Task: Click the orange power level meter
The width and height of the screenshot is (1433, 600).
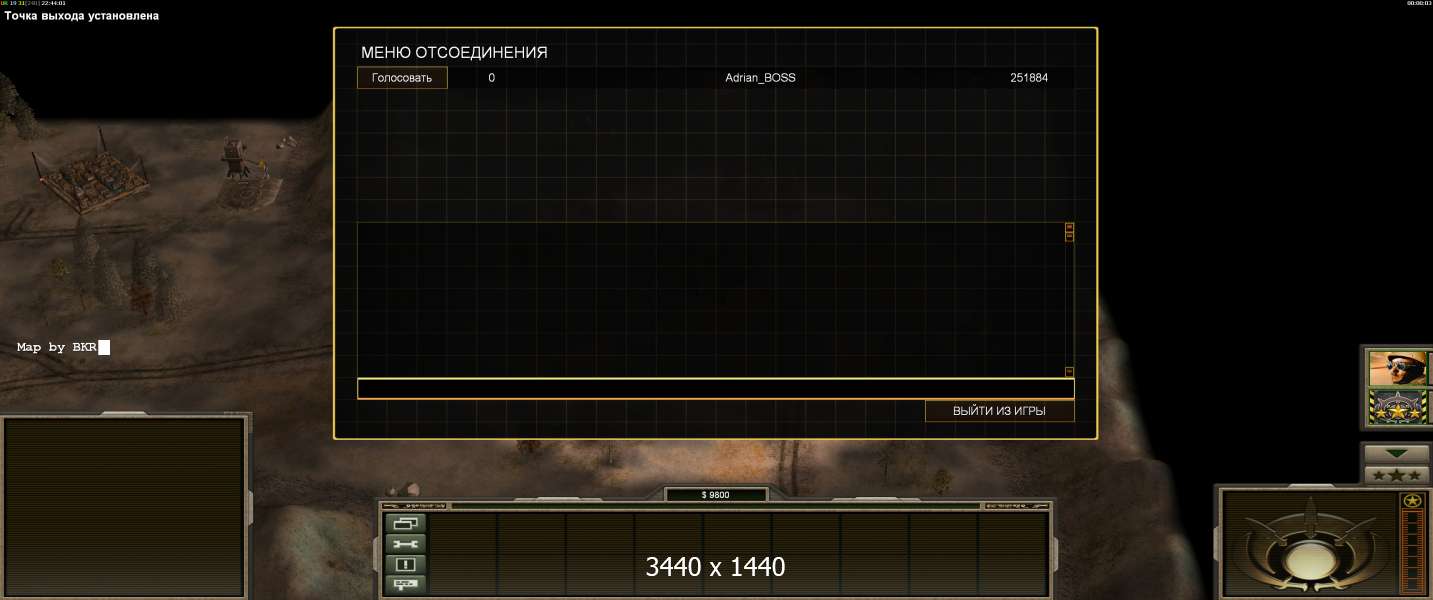Action: [x=1412, y=550]
